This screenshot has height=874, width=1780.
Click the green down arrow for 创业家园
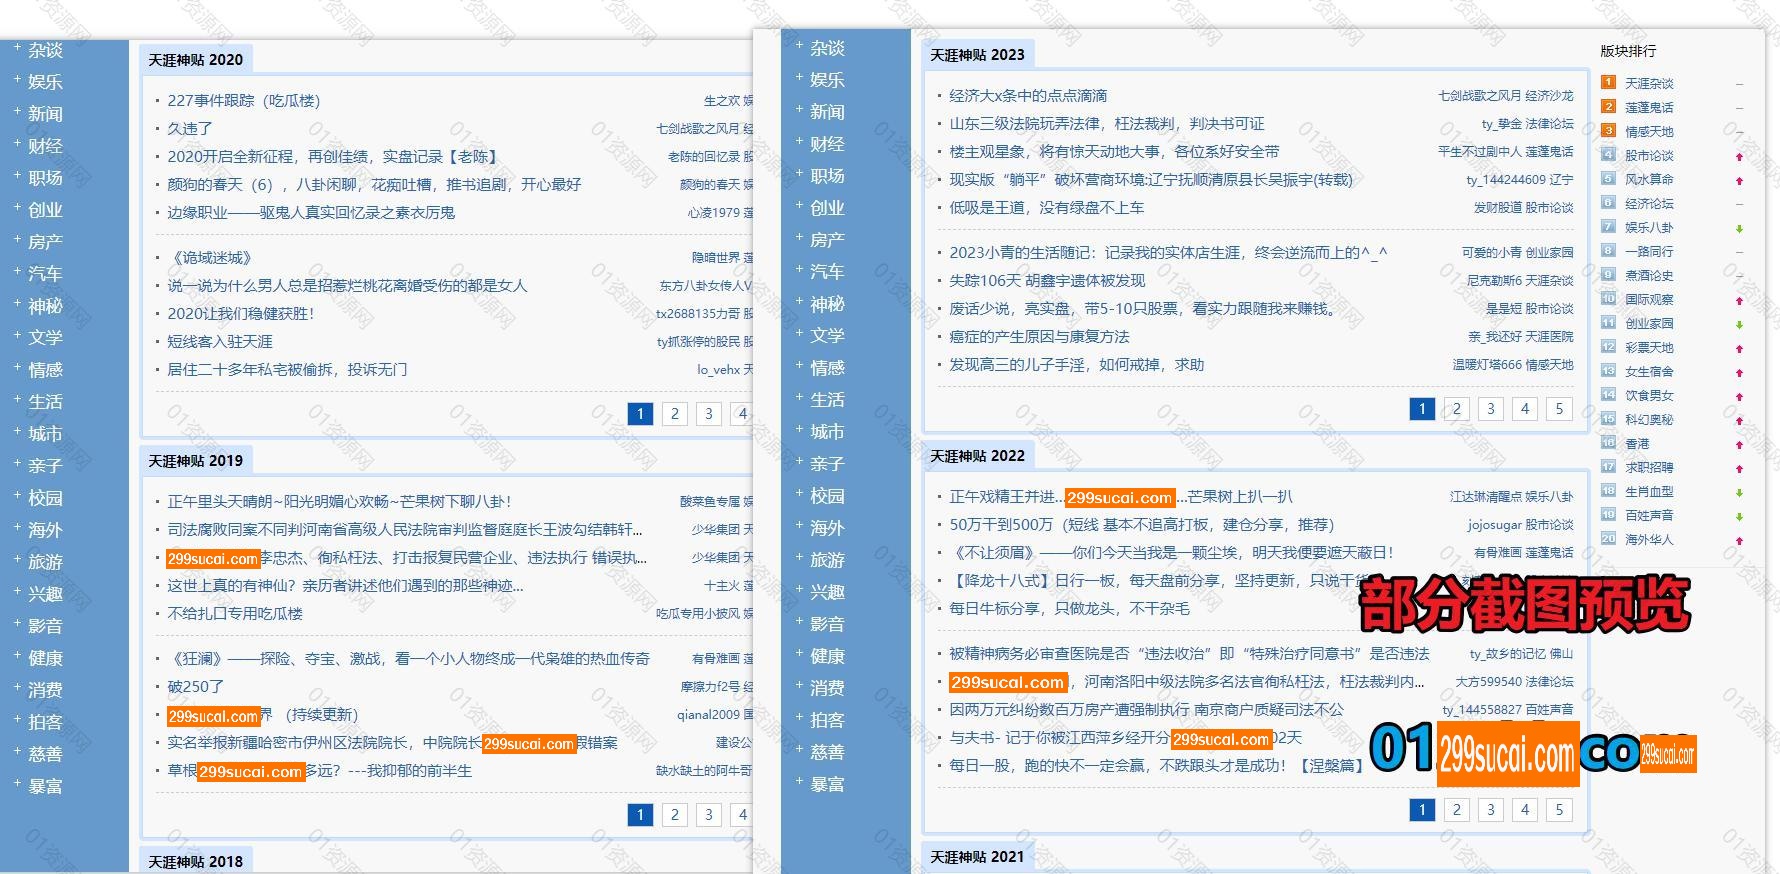[x=1739, y=325]
